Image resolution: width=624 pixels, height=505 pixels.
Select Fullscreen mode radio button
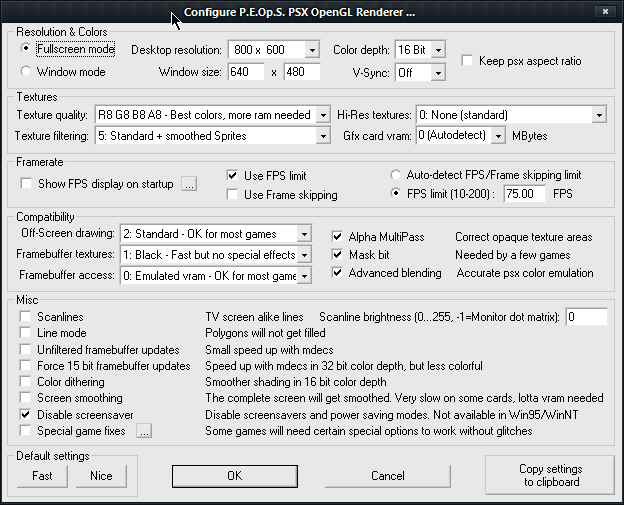(x=26, y=48)
